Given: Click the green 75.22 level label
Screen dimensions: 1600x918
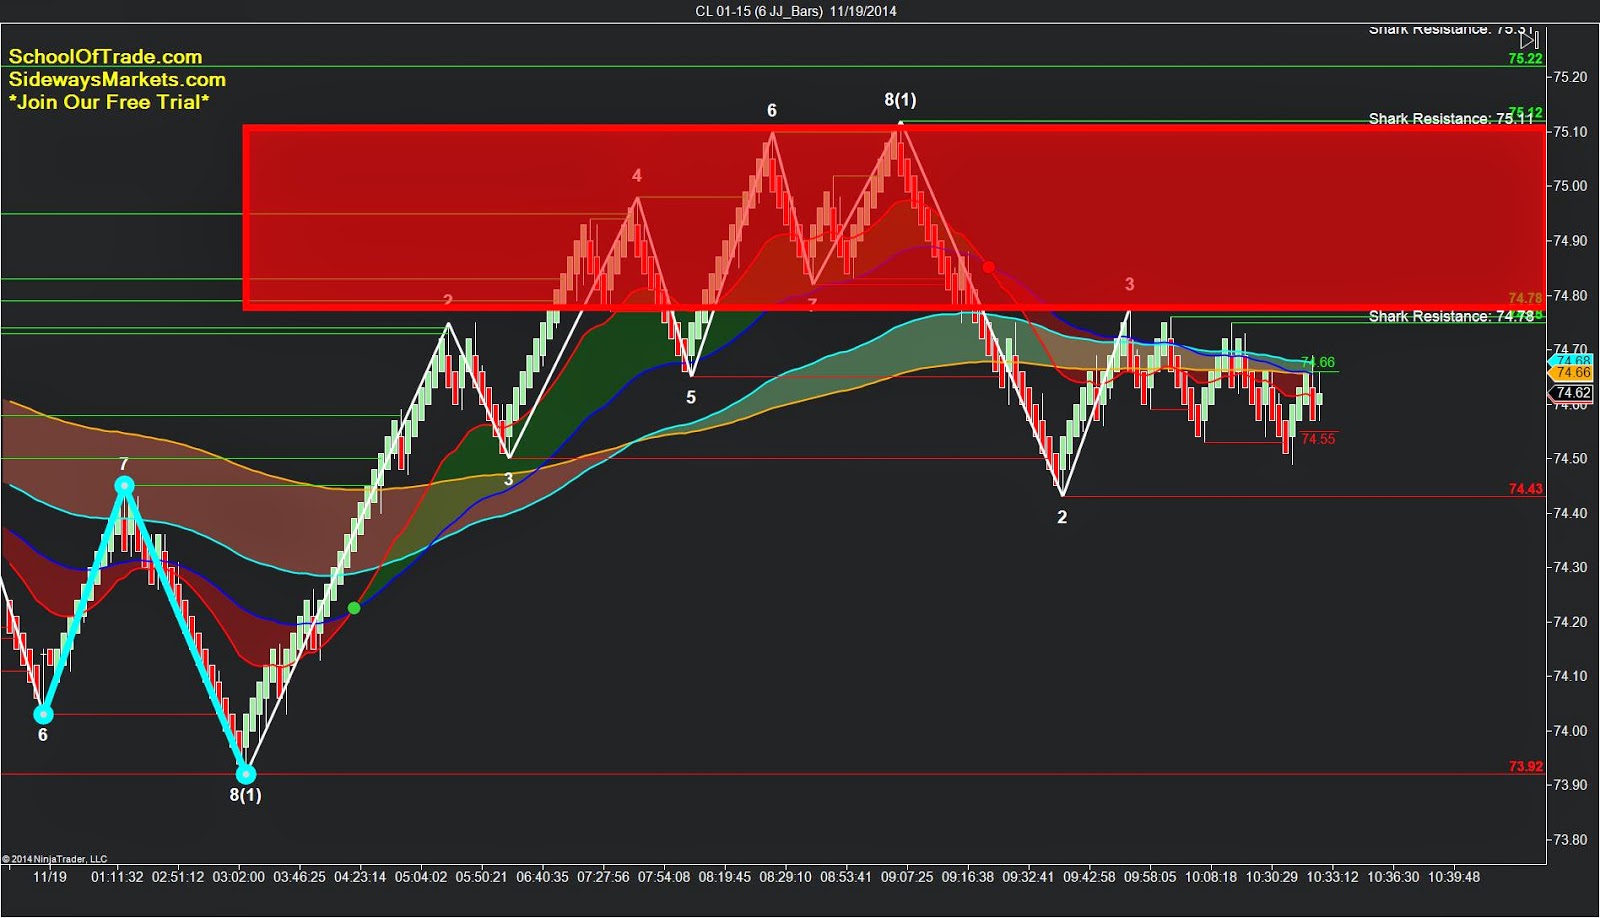Looking at the screenshot, I should 1525,59.
